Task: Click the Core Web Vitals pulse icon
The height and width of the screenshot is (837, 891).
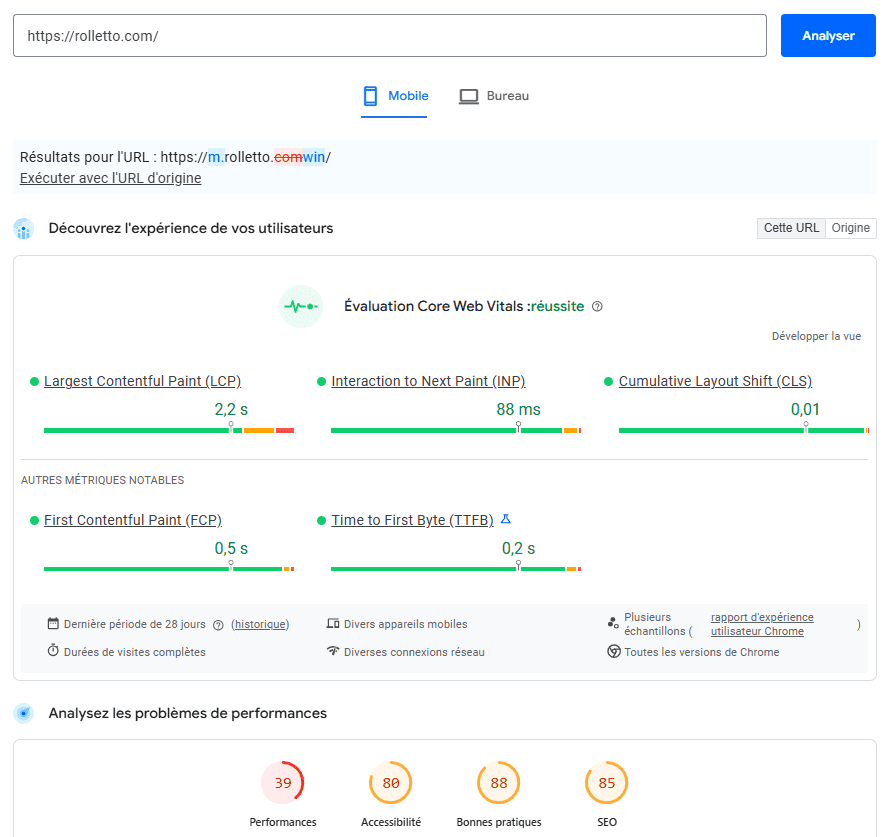Action: tap(301, 306)
